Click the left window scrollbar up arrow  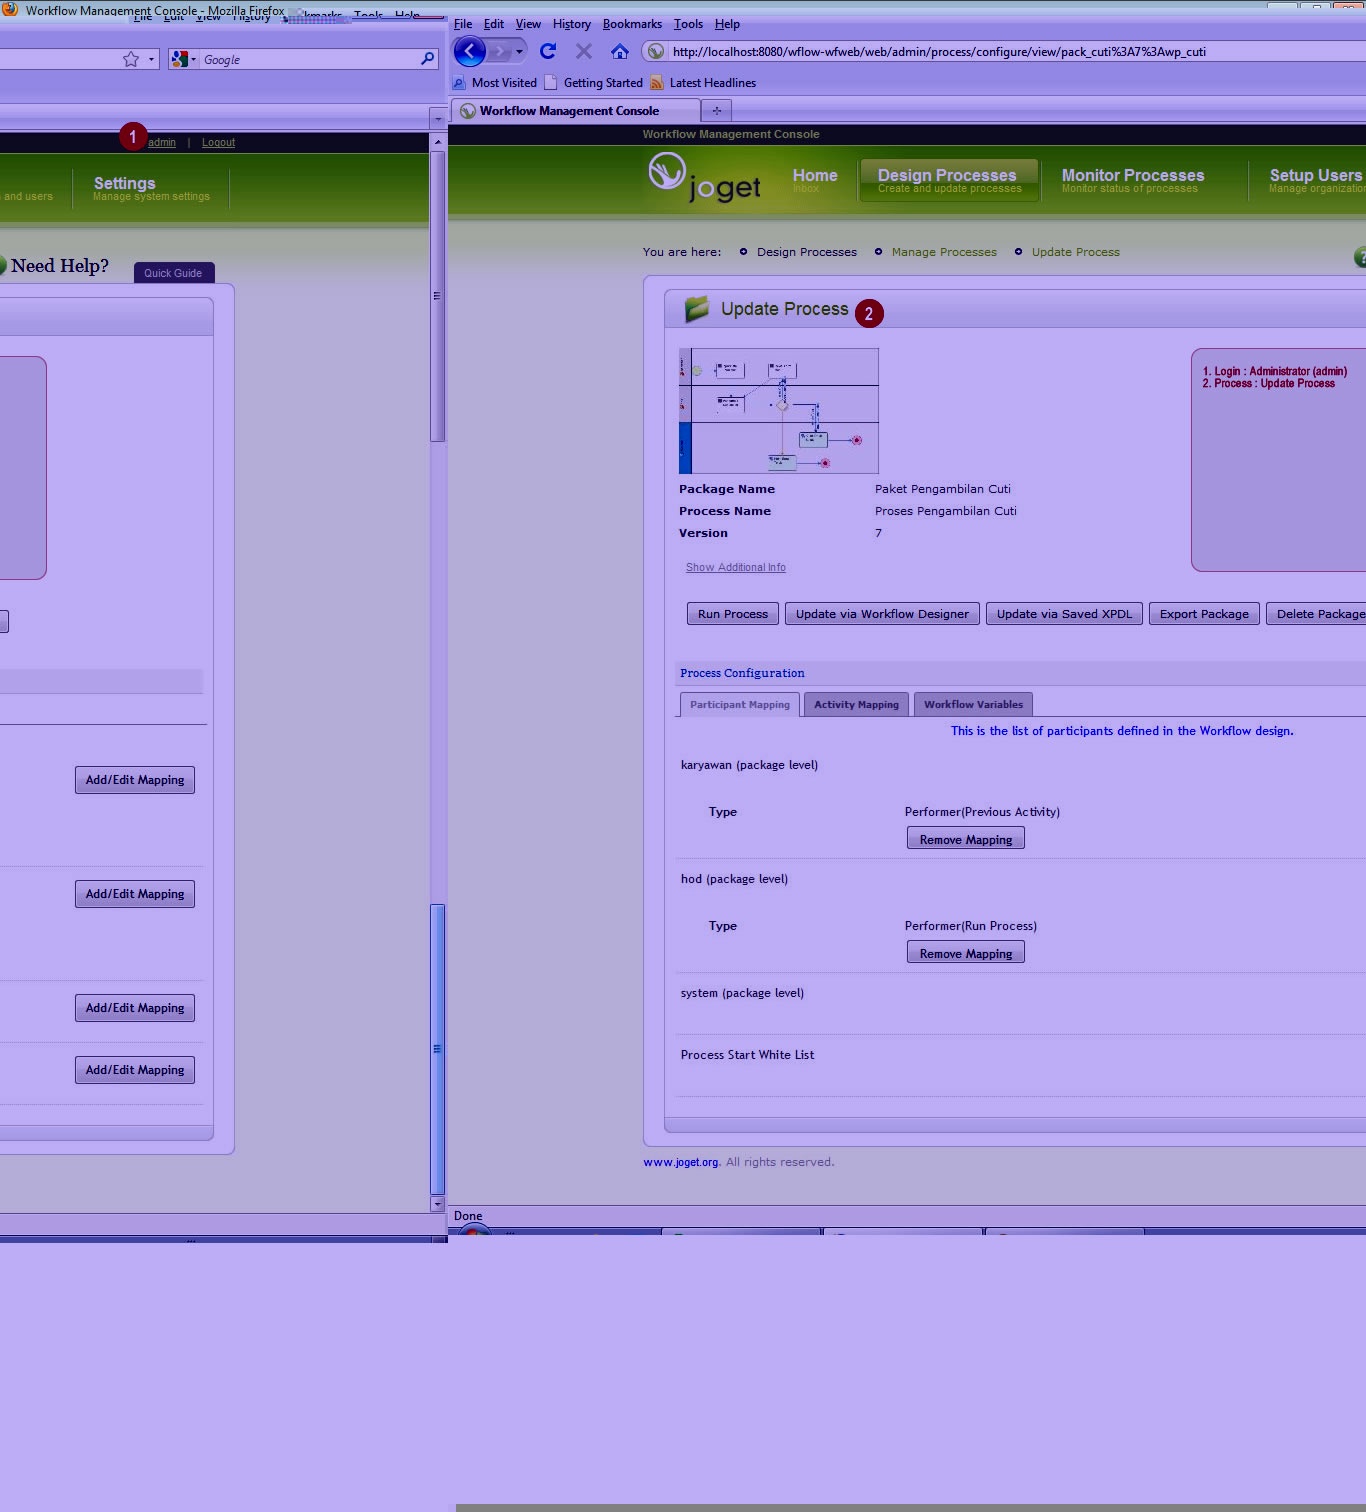point(437,142)
